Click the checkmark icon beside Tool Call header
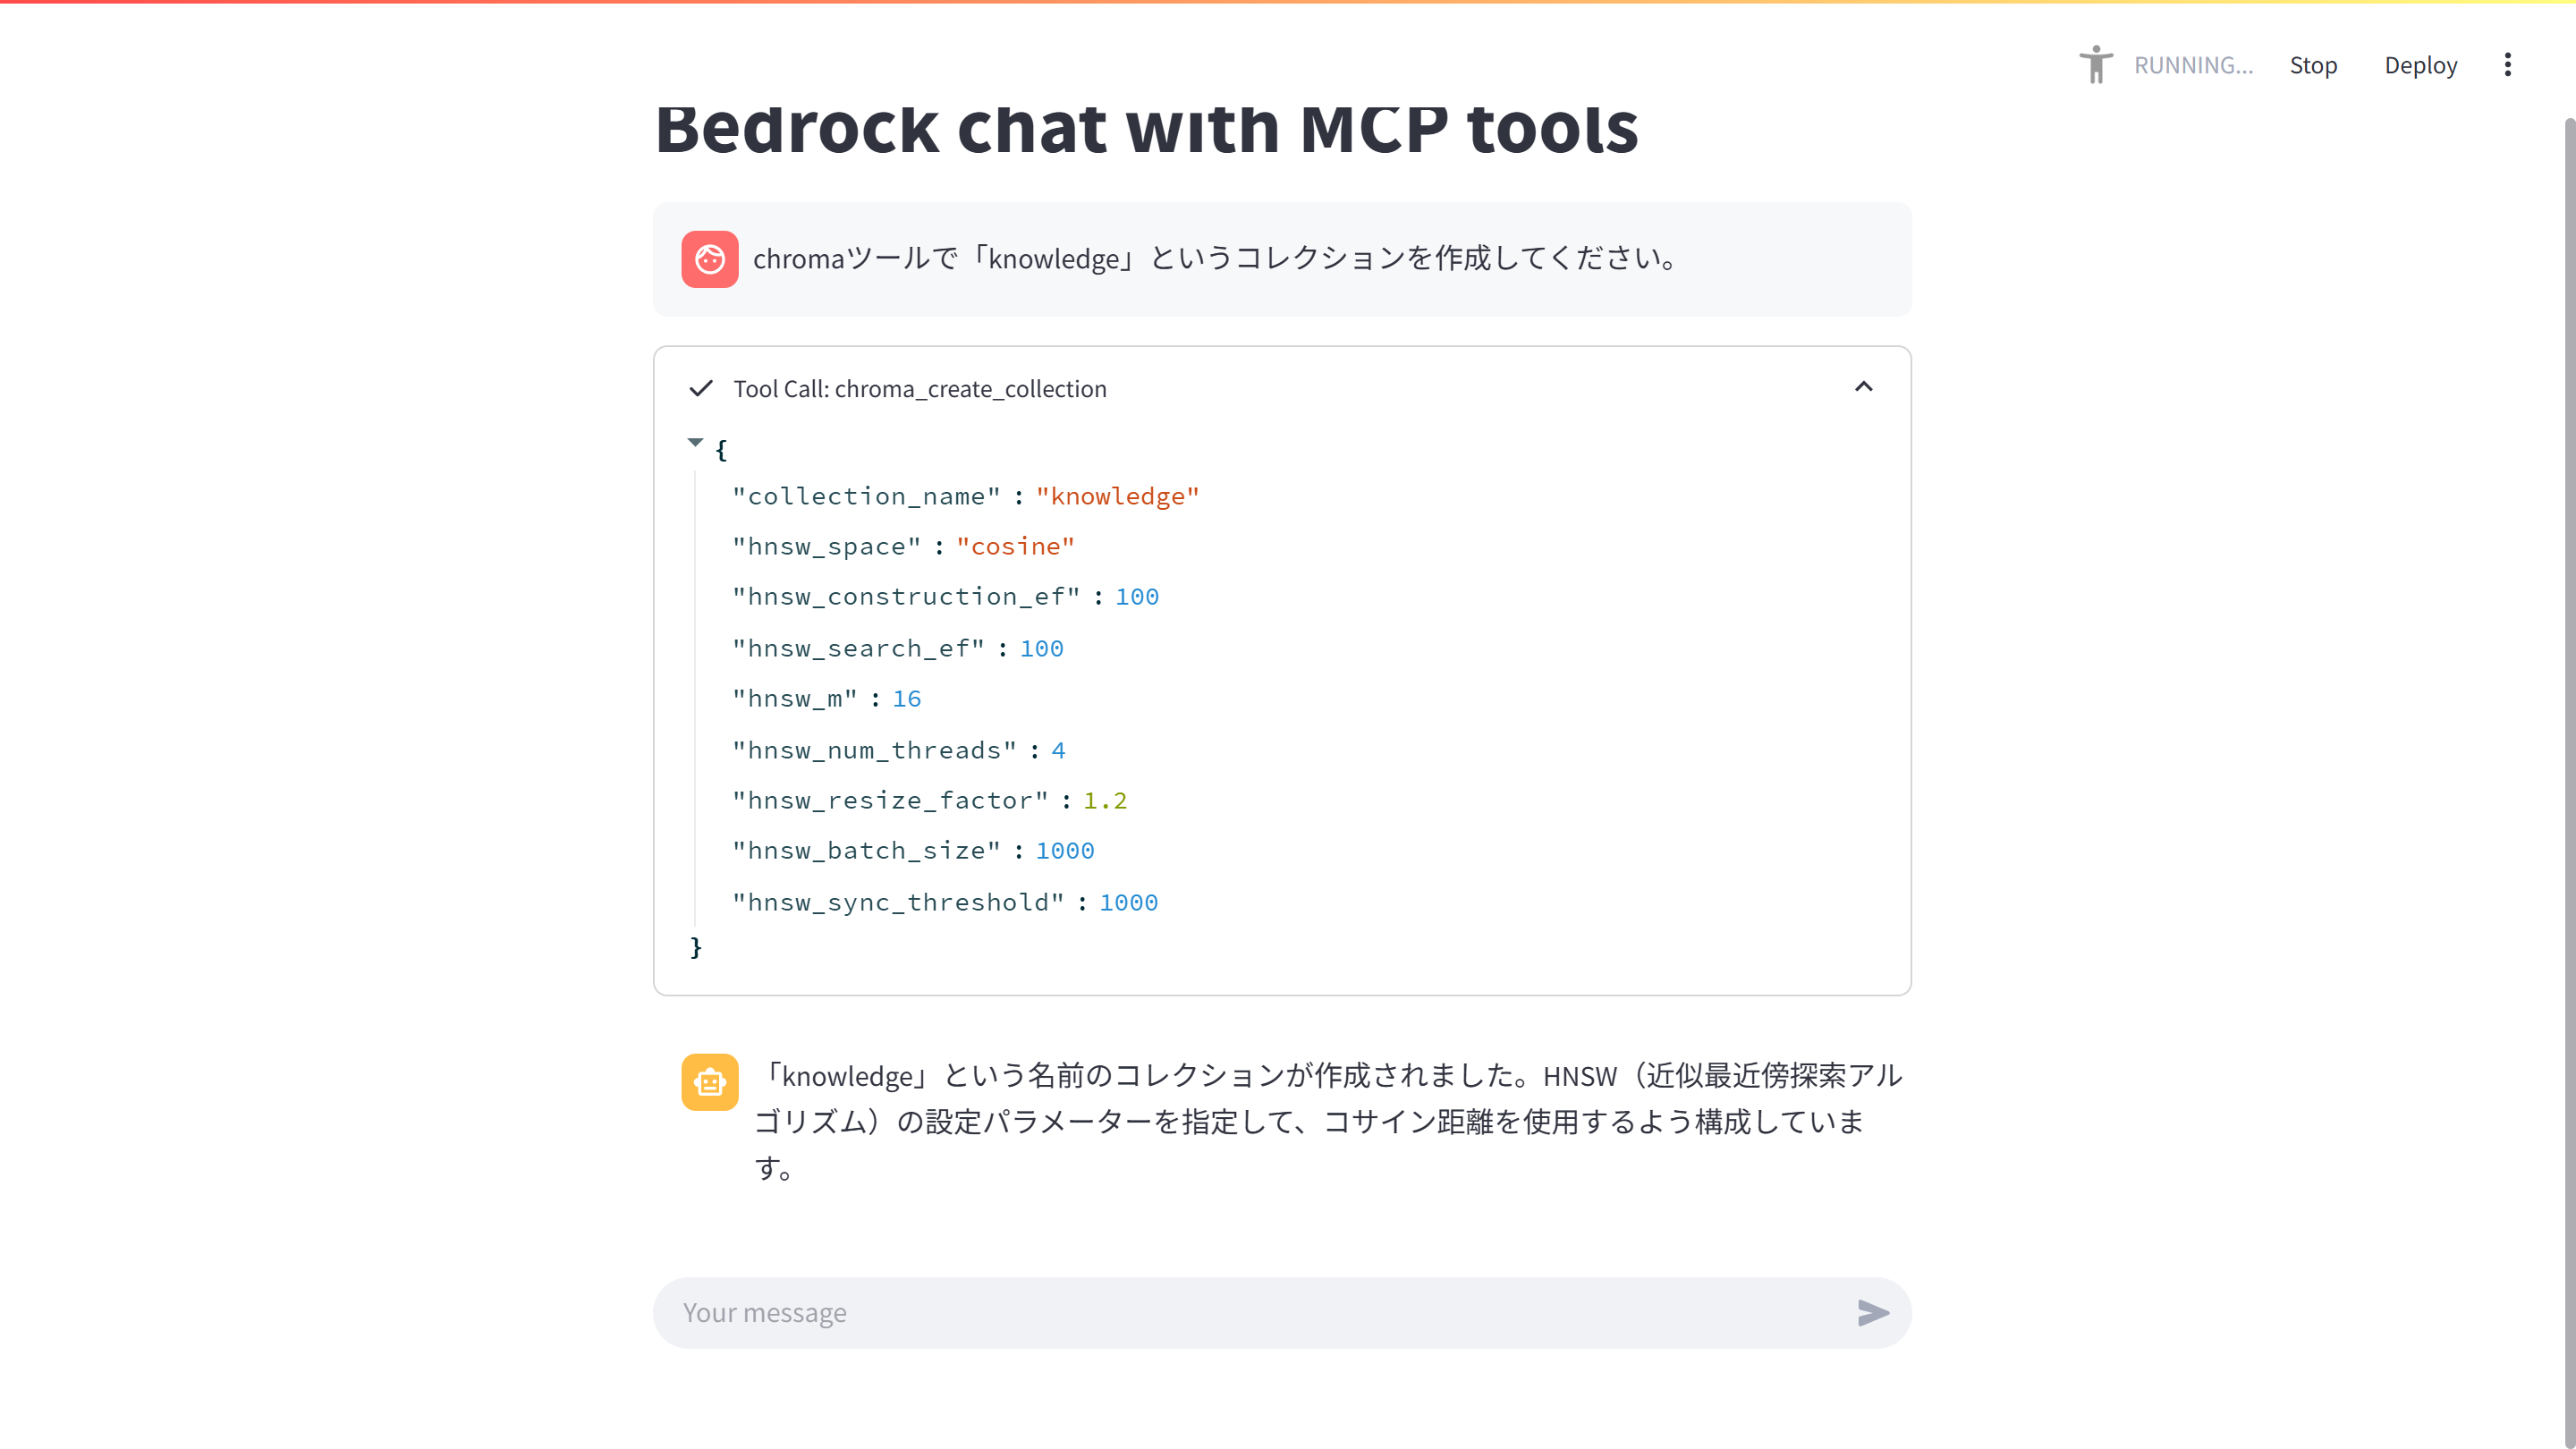The width and height of the screenshot is (2576, 1449). point(701,388)
